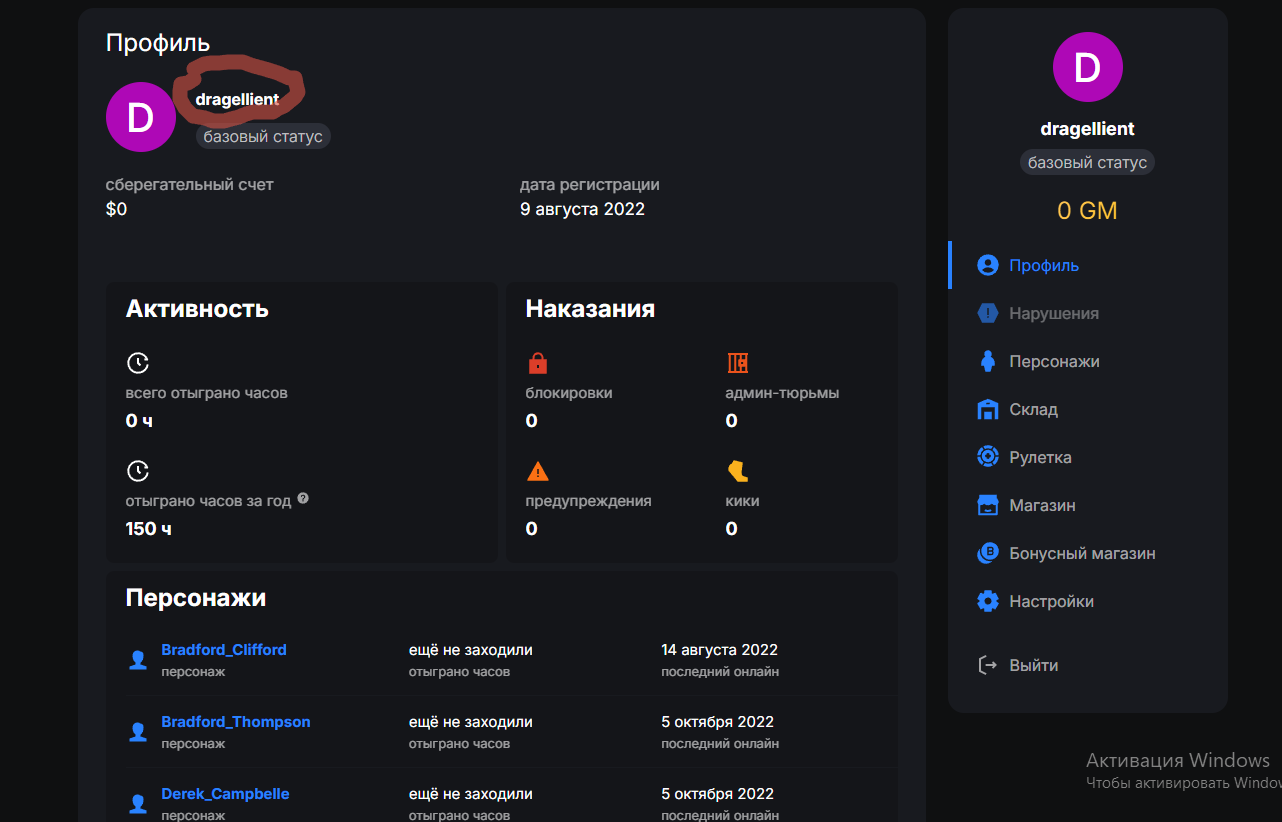Open character Derek_Campbelle link
The image size is (1282, 822).
pos(225,794)
